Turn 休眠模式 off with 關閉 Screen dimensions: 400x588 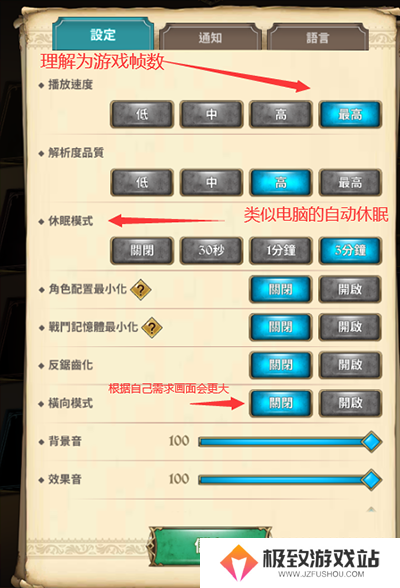click(142, 250)
